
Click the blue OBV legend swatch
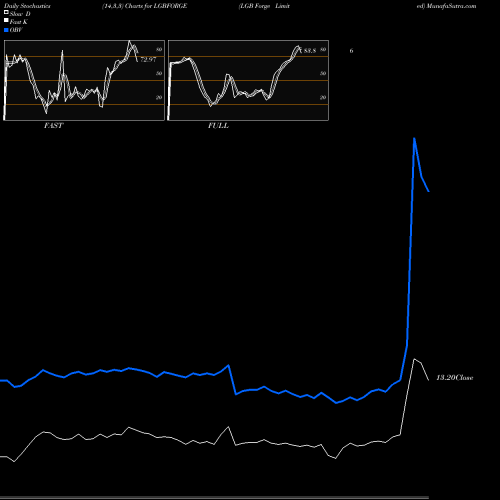coord(6,30)
